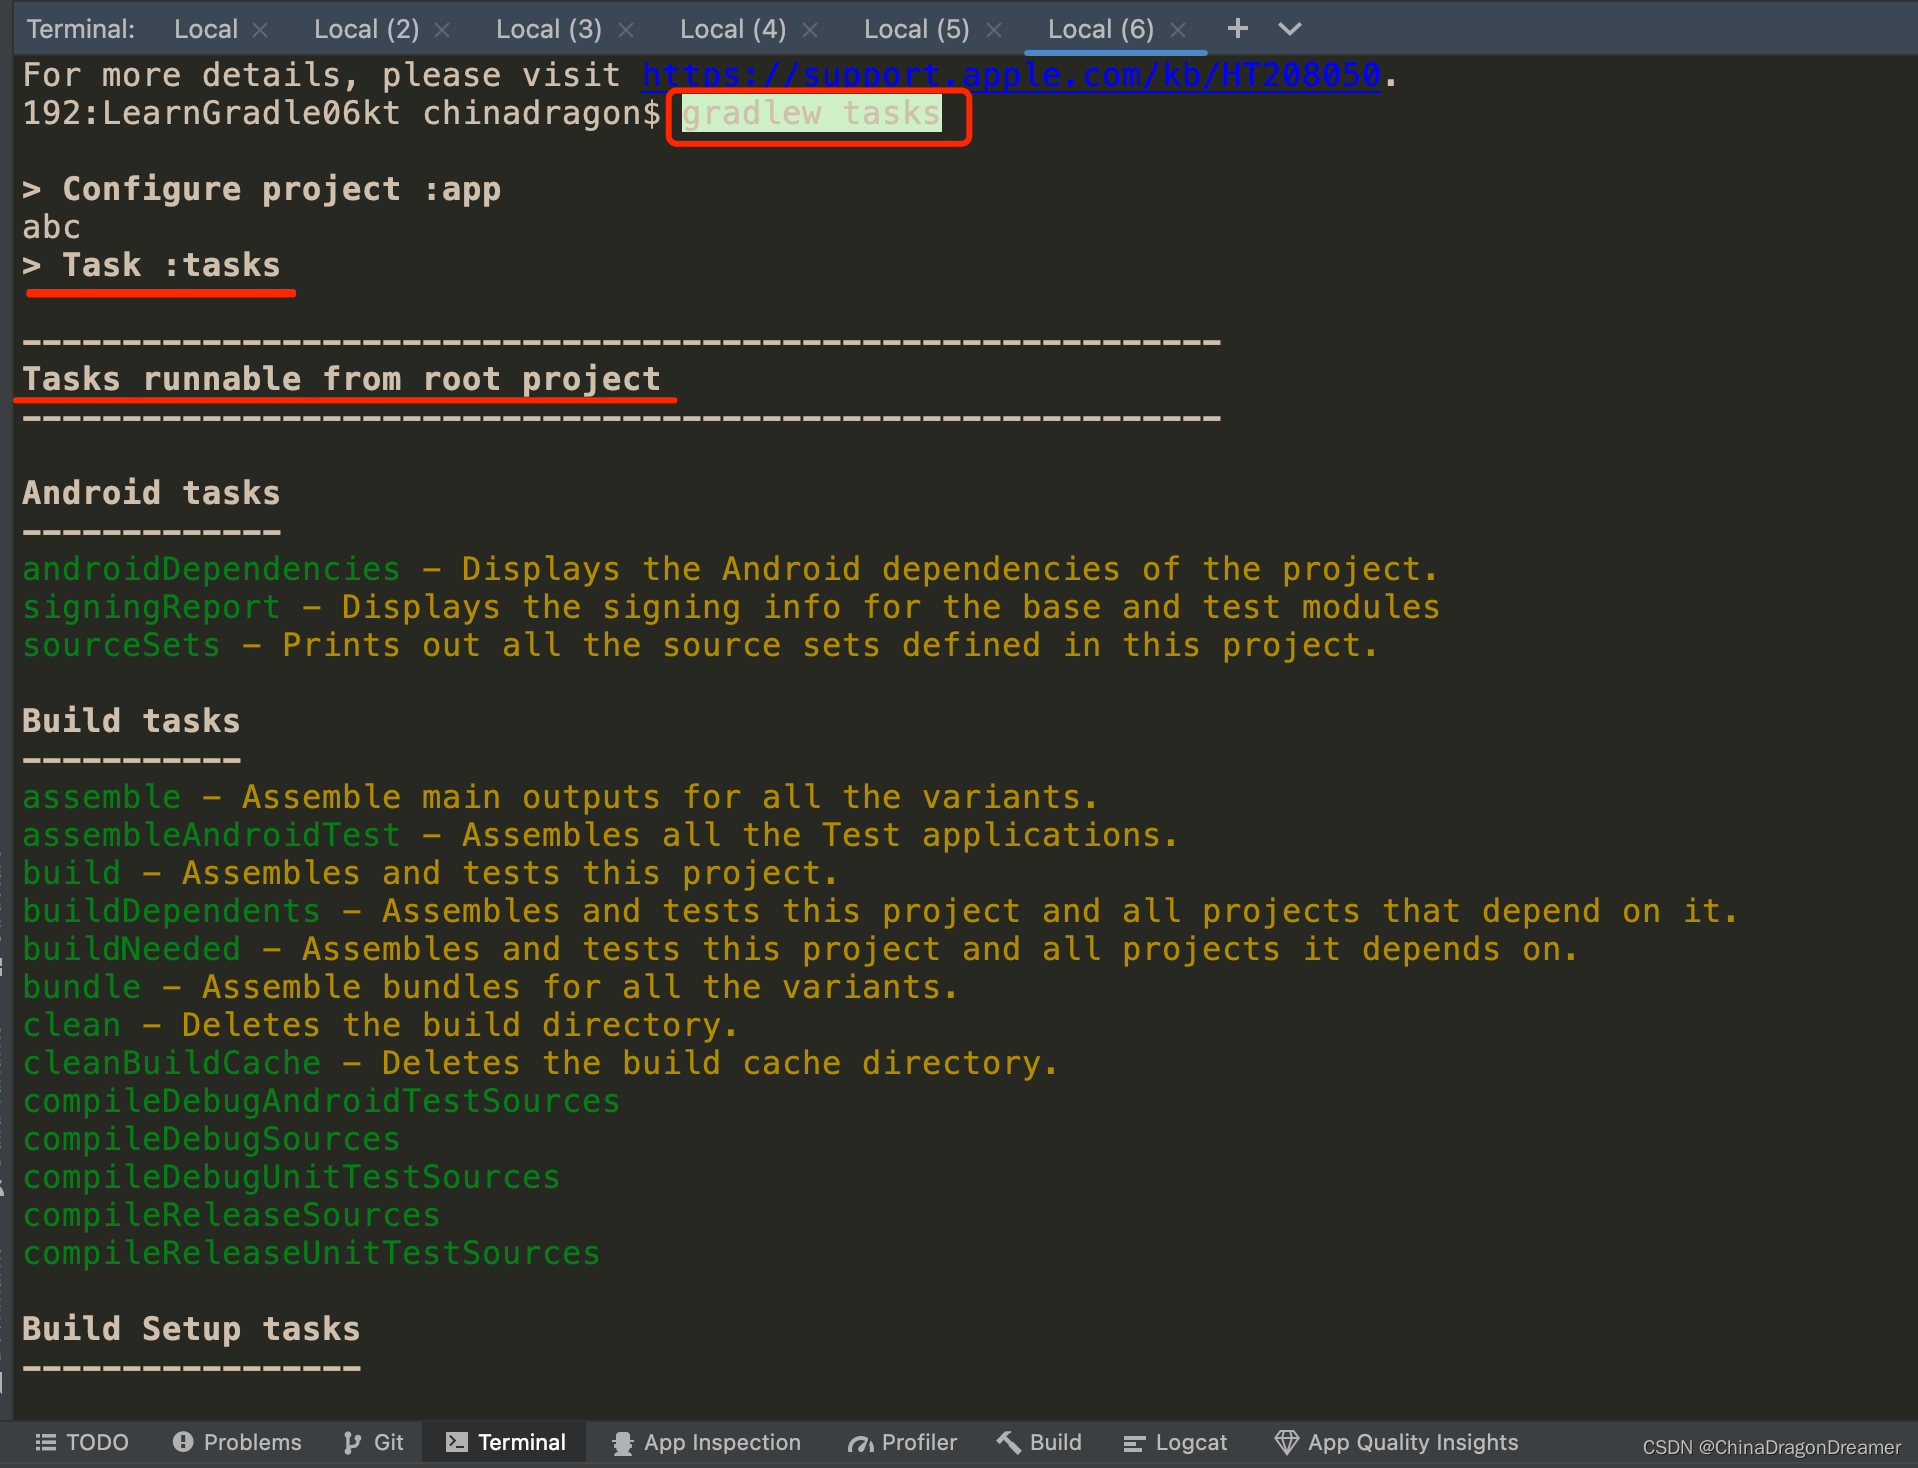Close the Local (6) terminal tab
The width and height of the screenshot is (1918, 1468).
tap(1178, 30)
